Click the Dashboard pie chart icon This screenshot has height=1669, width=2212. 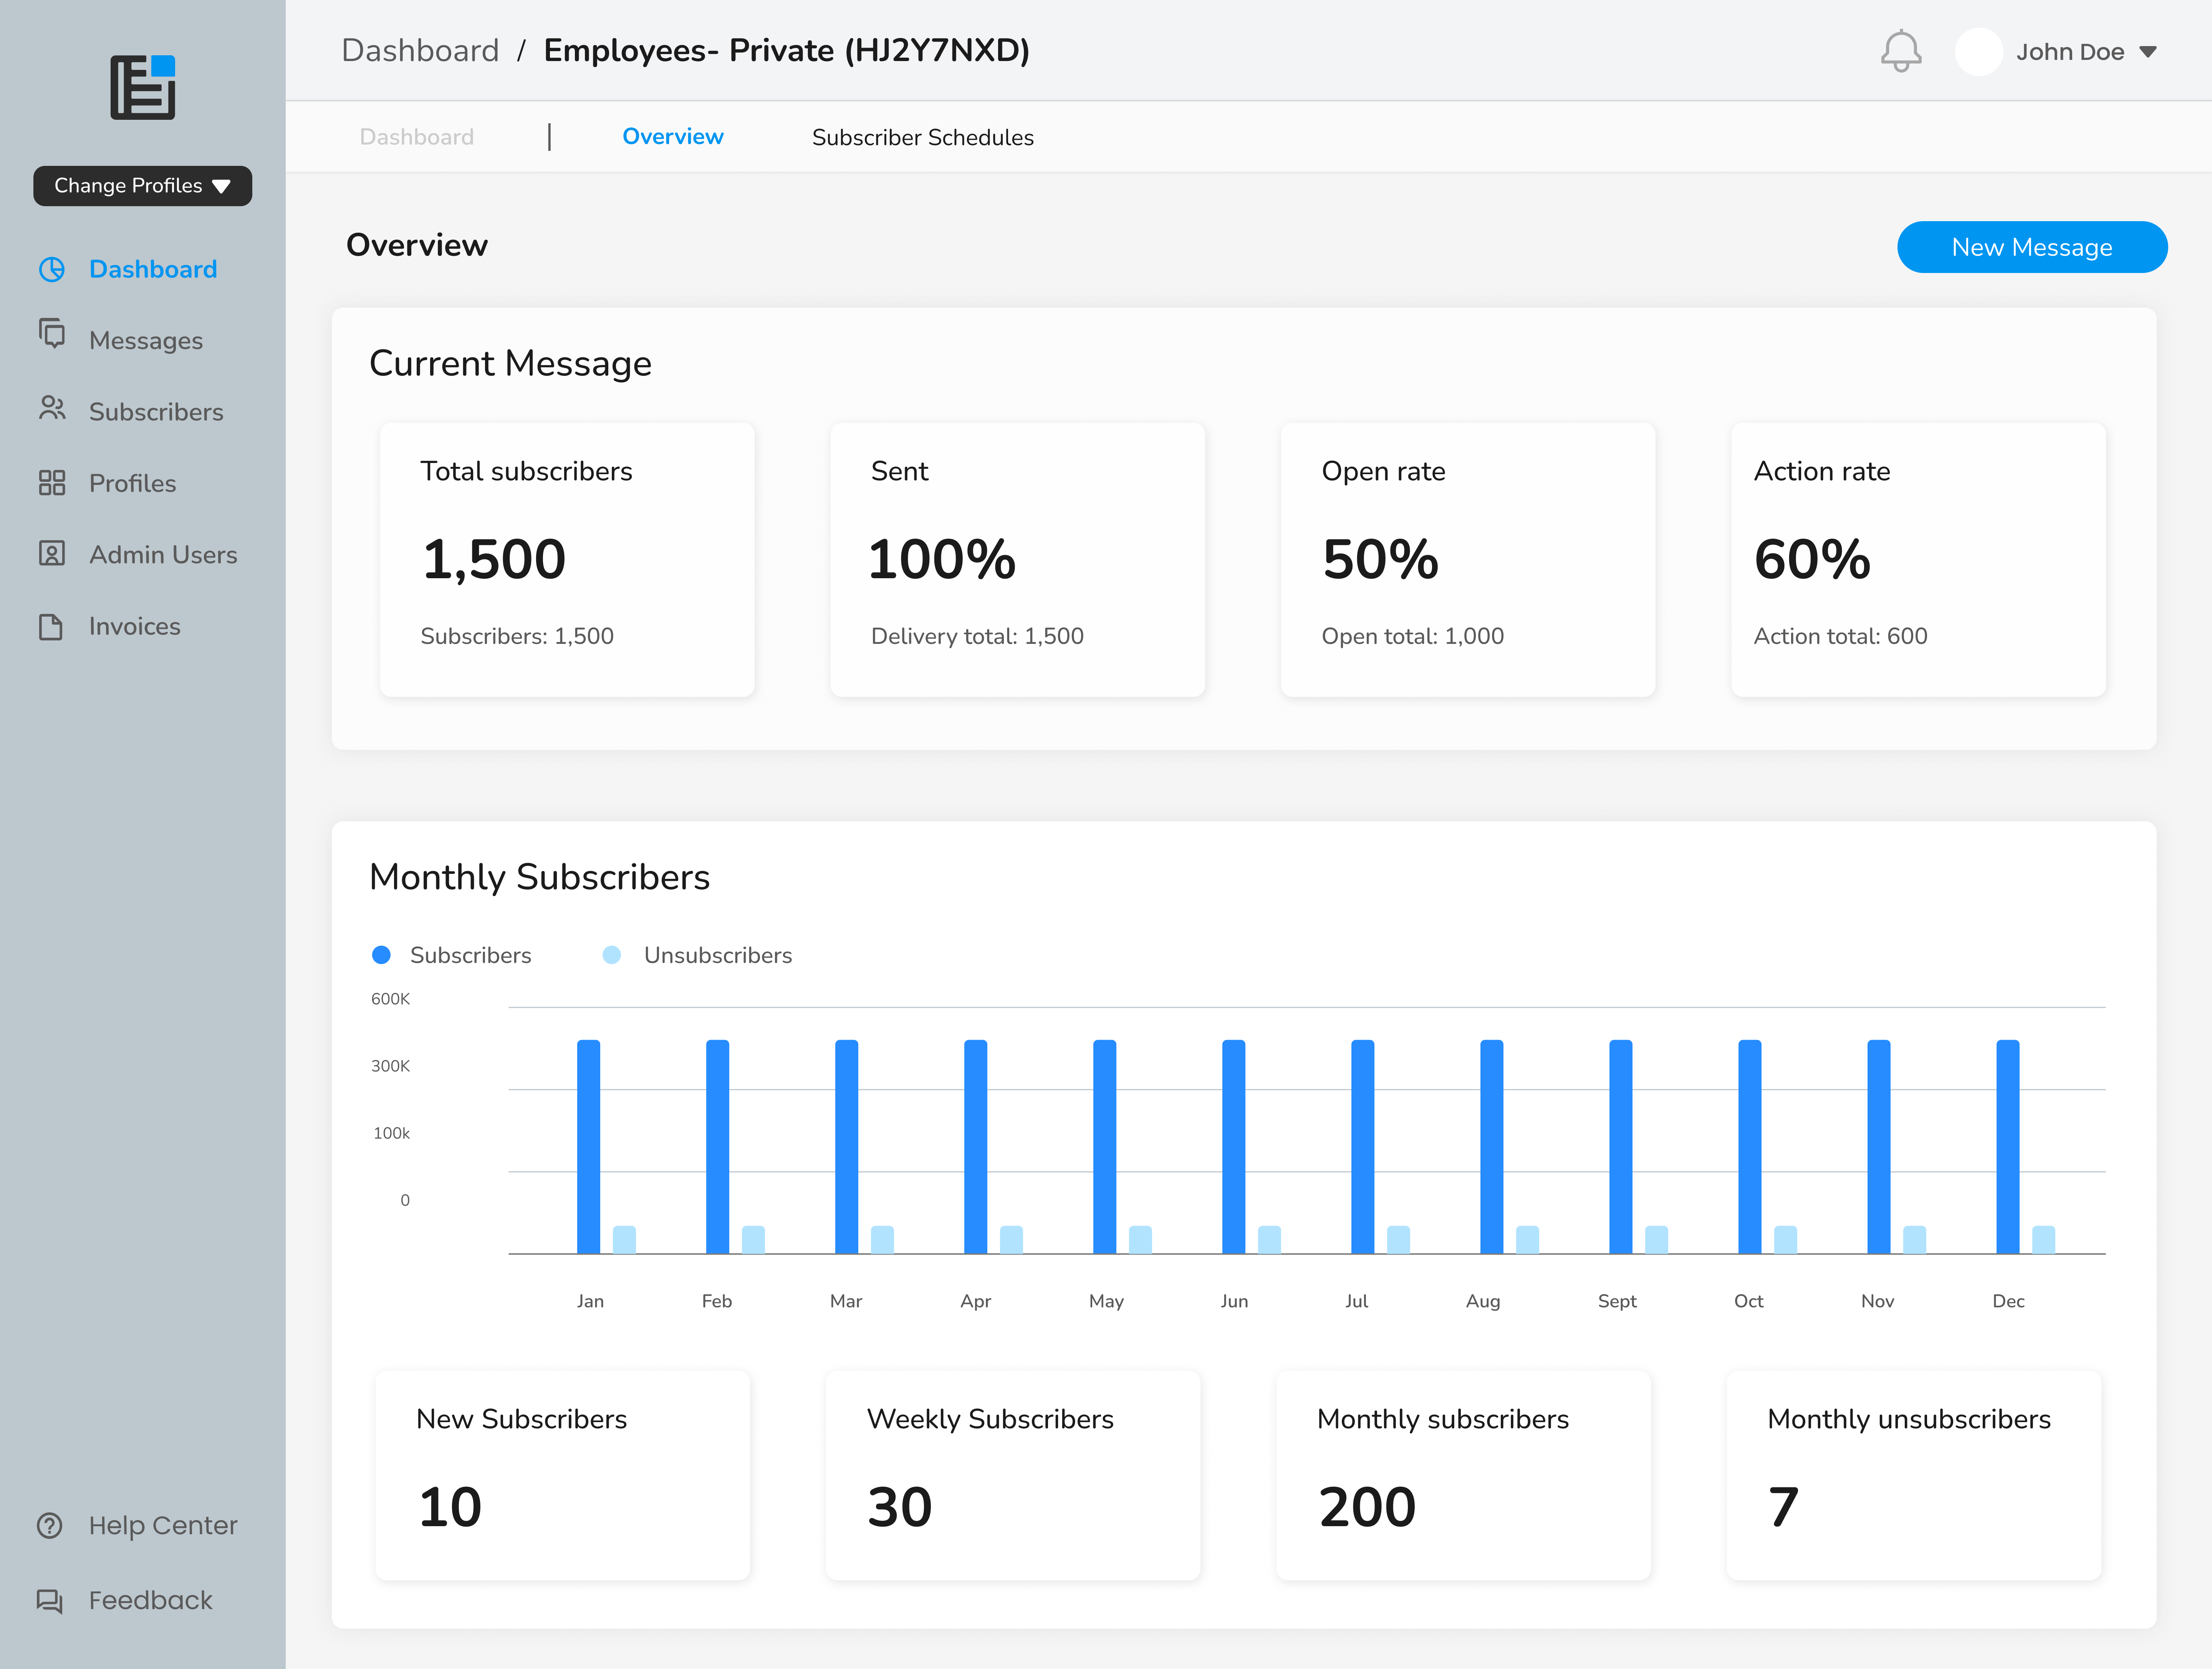coord(52,269)
